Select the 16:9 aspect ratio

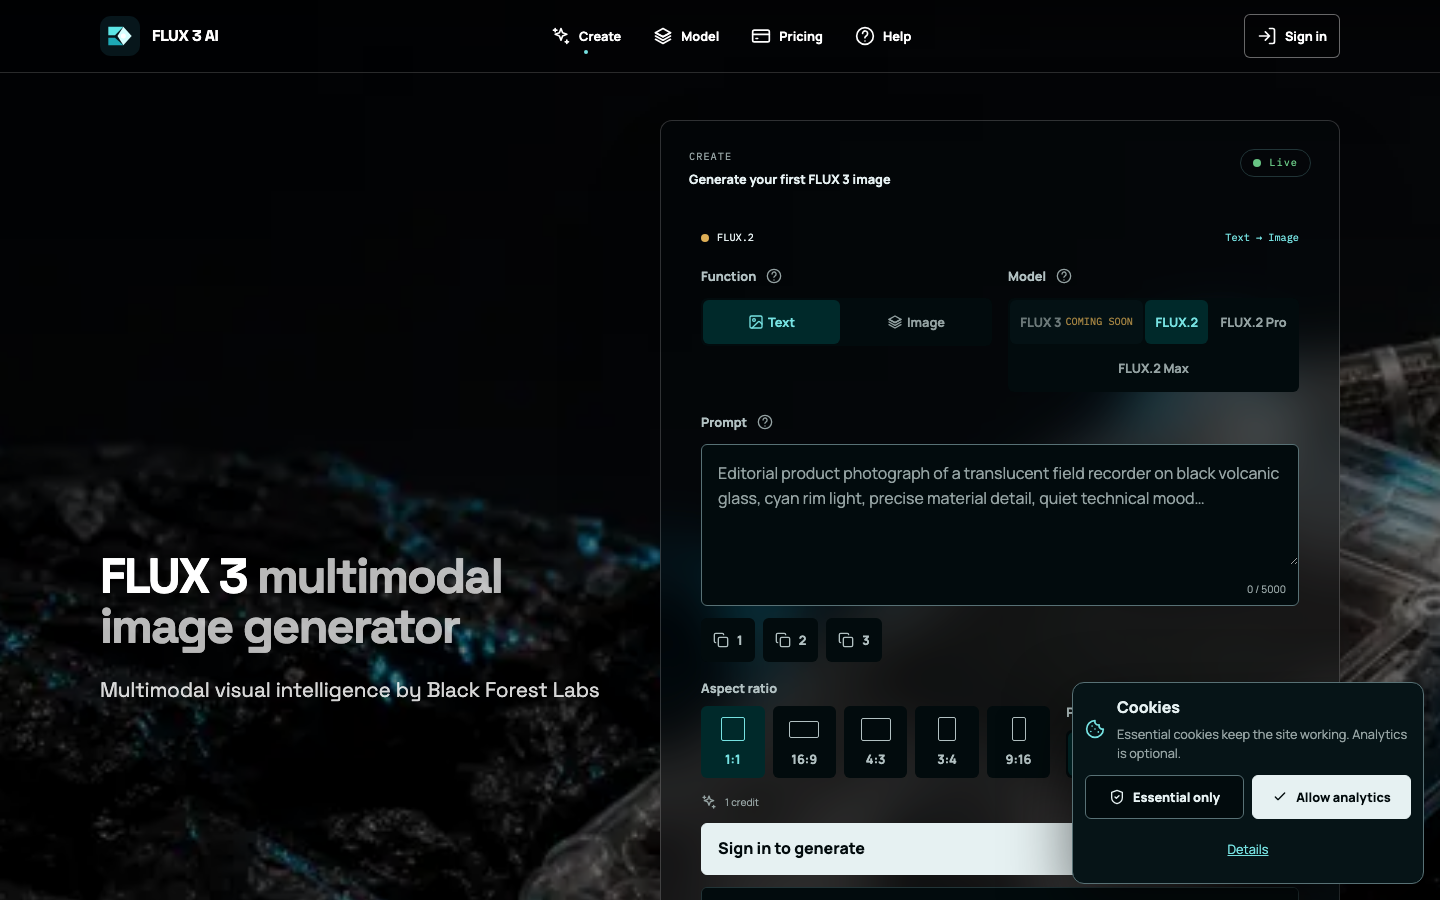pos(804,742)
